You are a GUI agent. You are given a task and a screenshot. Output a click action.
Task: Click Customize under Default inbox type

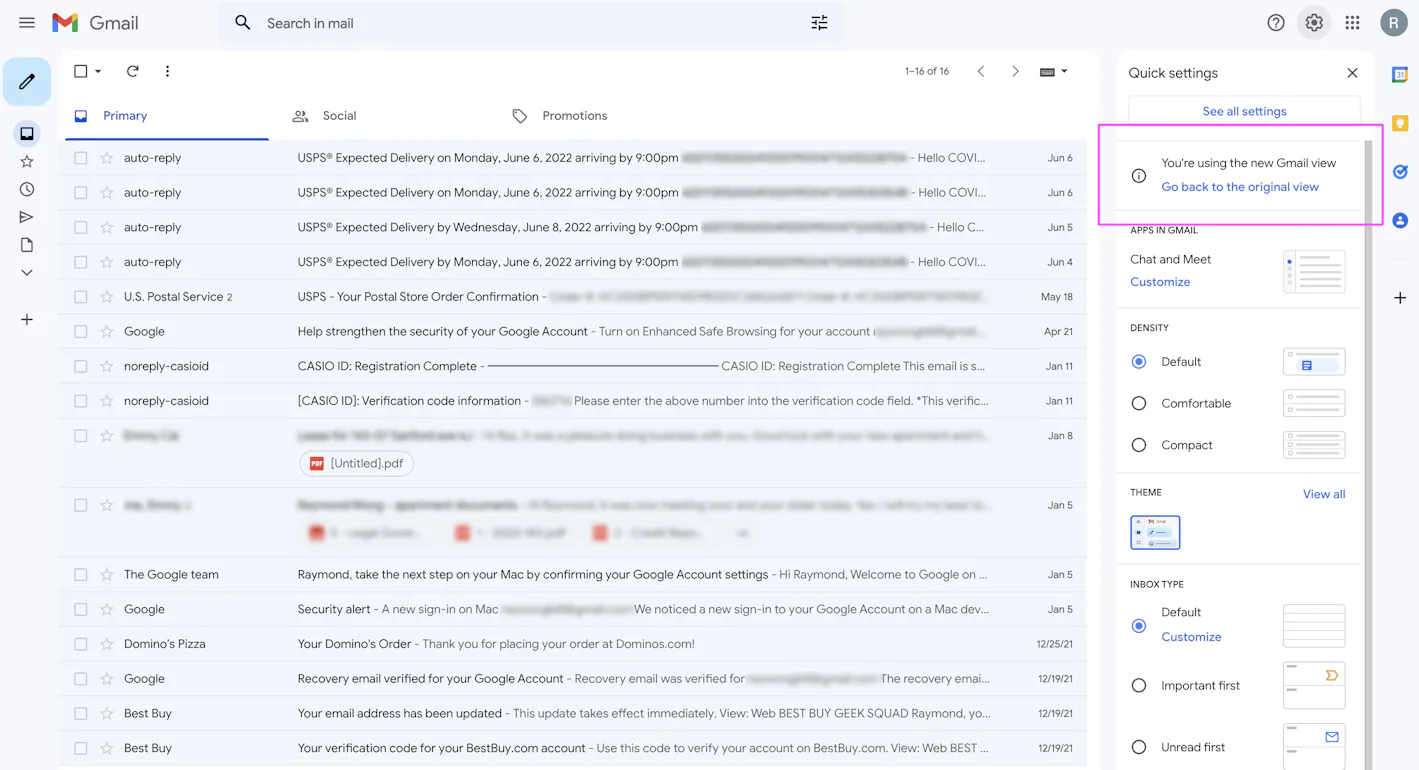click(x=1191, y=637)
